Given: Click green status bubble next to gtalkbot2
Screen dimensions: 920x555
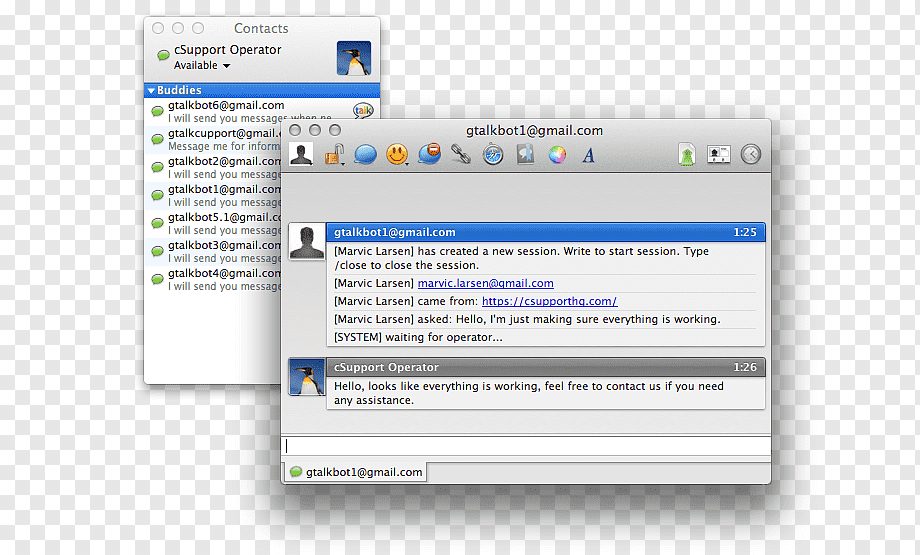Looking at the screenshot, I should (x=157, y=167).
